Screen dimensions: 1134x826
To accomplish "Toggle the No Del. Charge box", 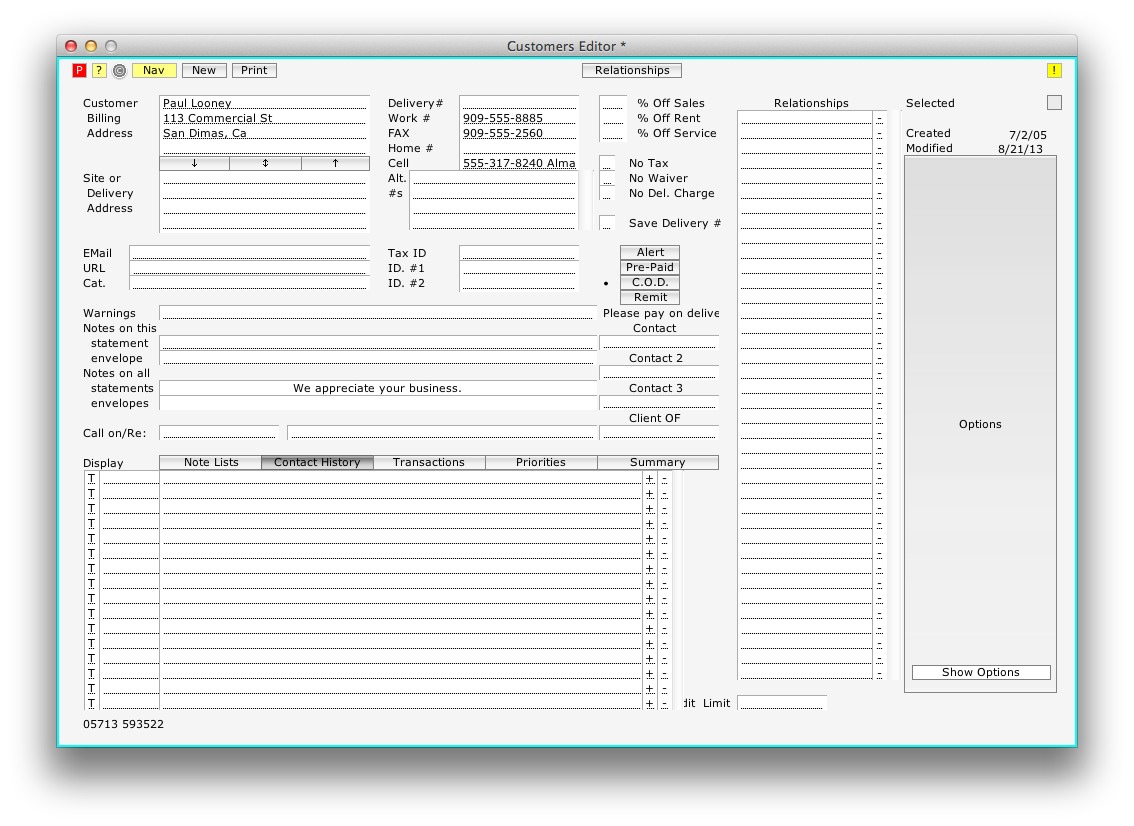I will tap(608, 193).
